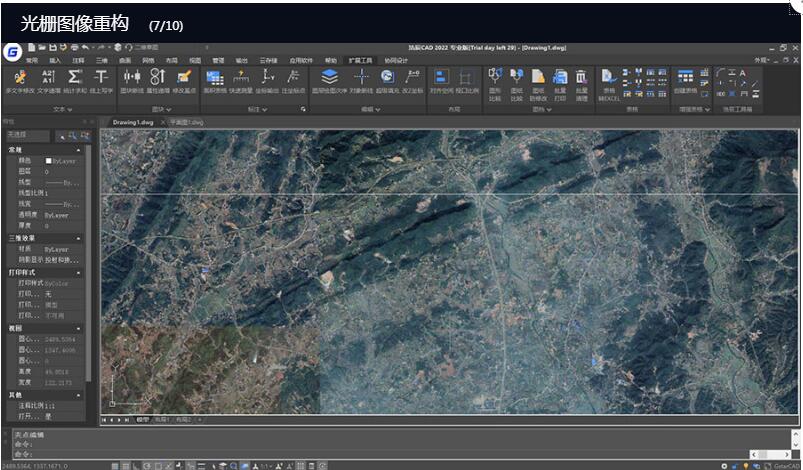803x470 pixels.
Task: Click the ByLayer color swatch in properties
Action: [48, 160]
